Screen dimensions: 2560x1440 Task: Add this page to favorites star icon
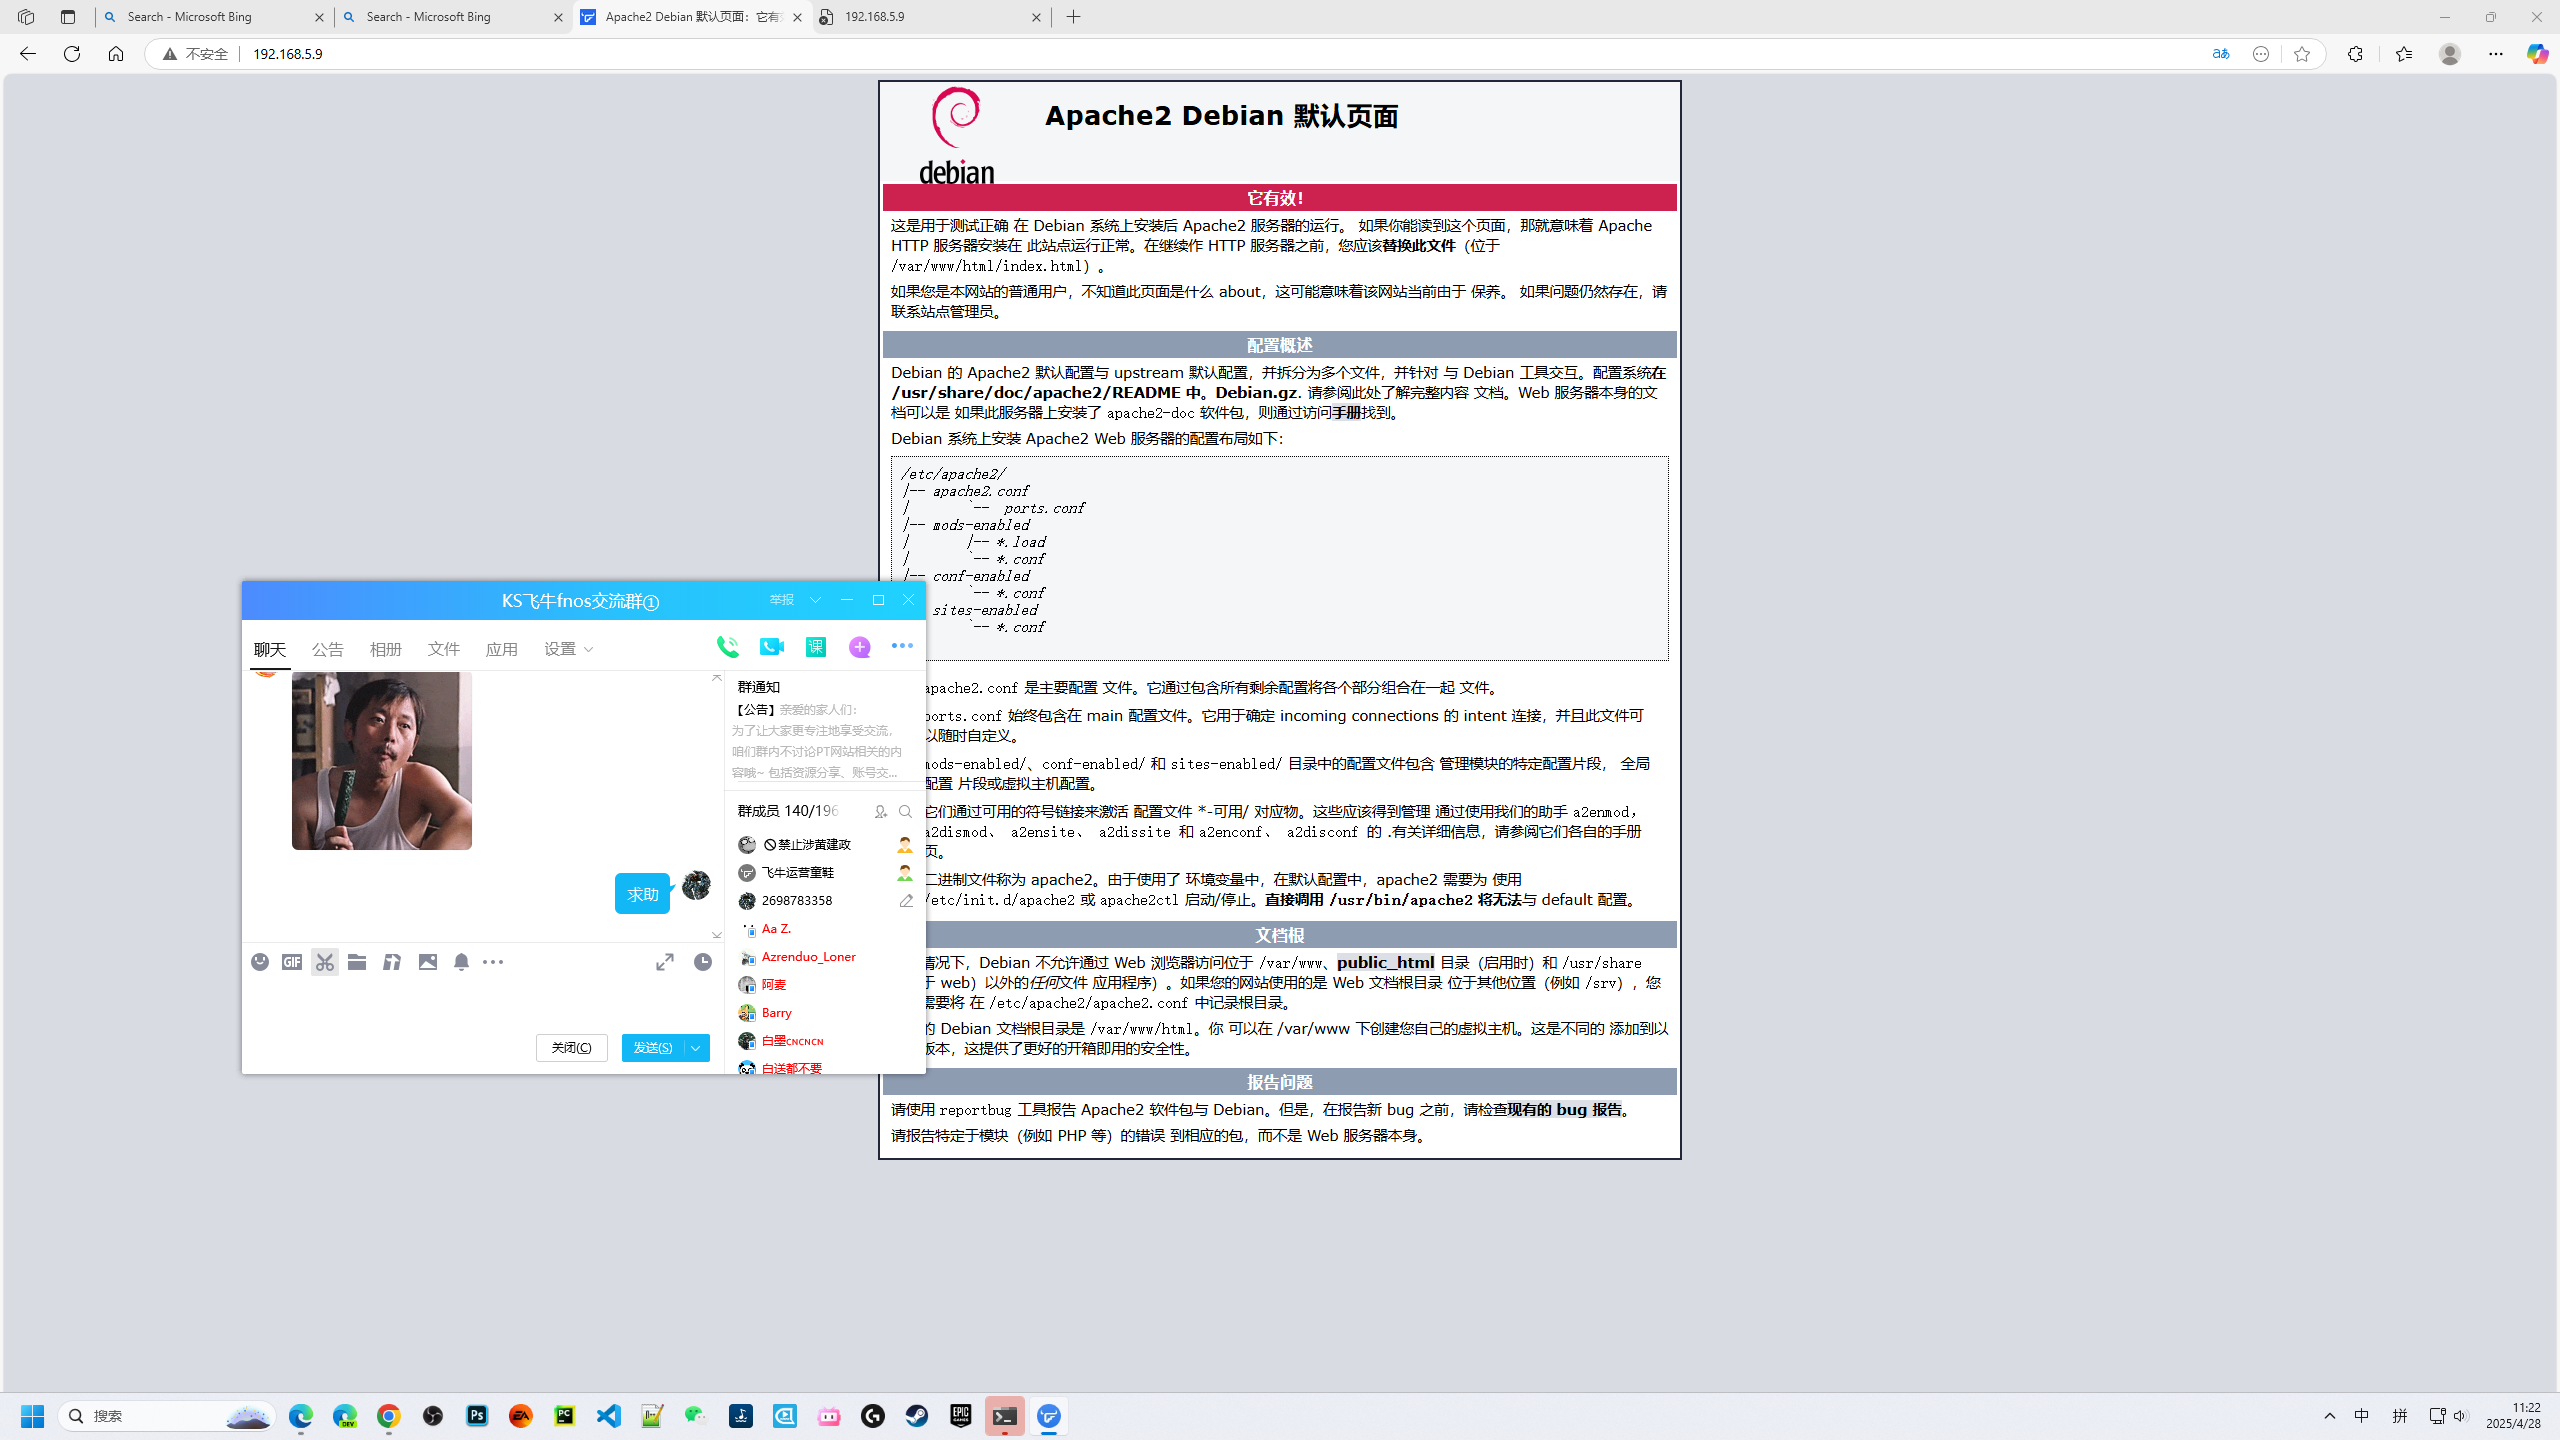coord(2302,54)
